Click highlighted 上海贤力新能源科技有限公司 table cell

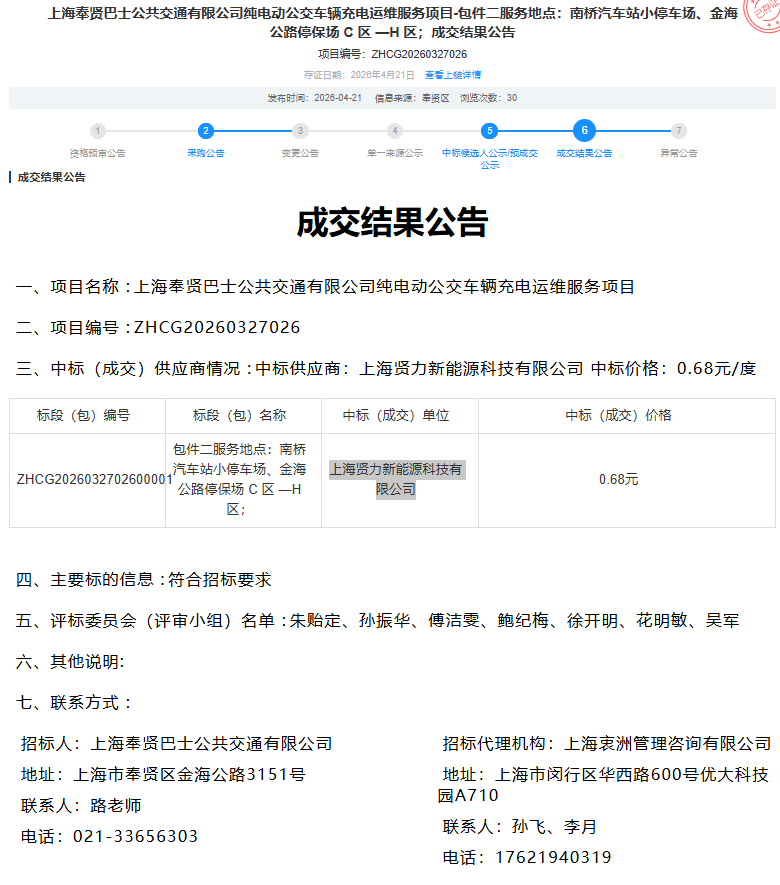click(396, 479)
